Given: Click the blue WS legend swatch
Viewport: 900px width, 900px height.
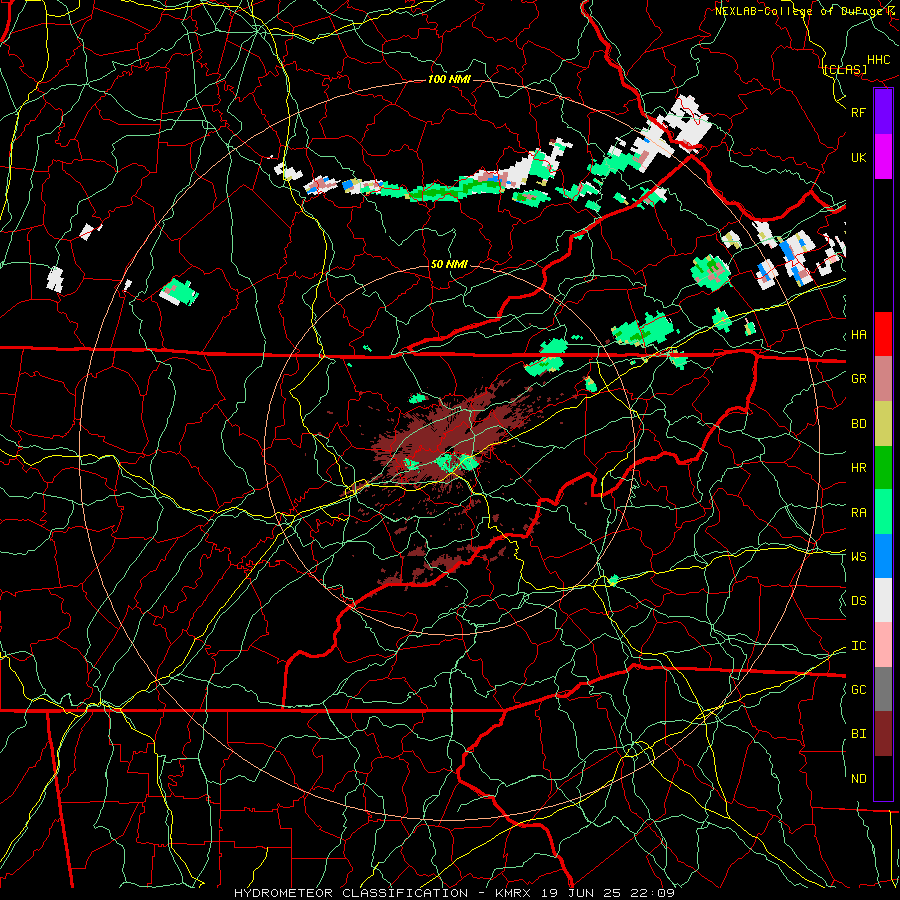Looking at the screenshot, I should click(883, 556).
